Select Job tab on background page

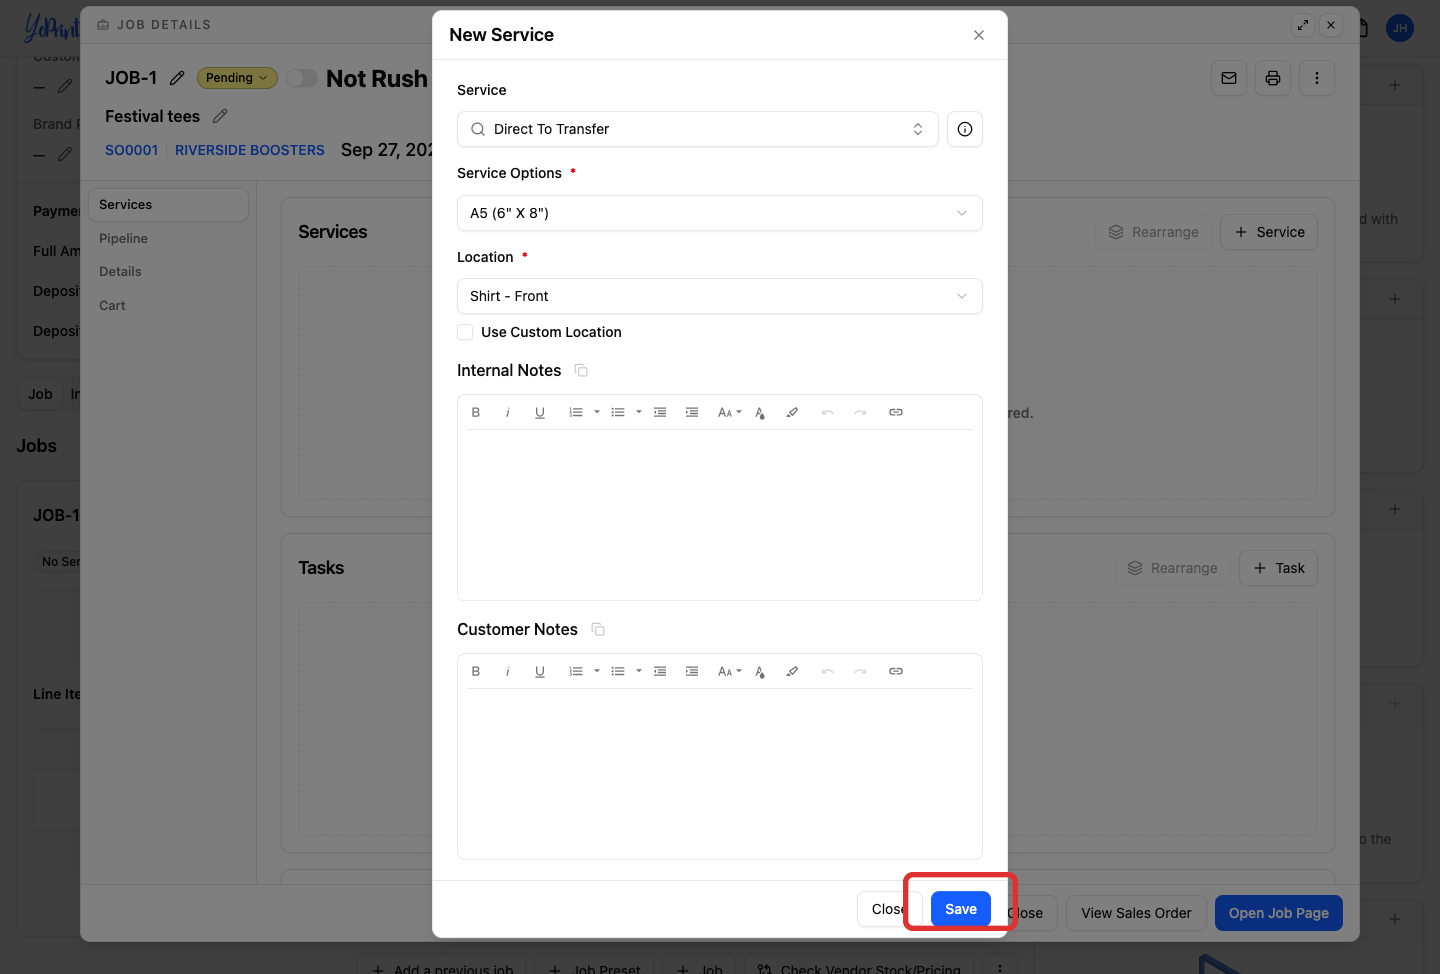click(40, 395)
